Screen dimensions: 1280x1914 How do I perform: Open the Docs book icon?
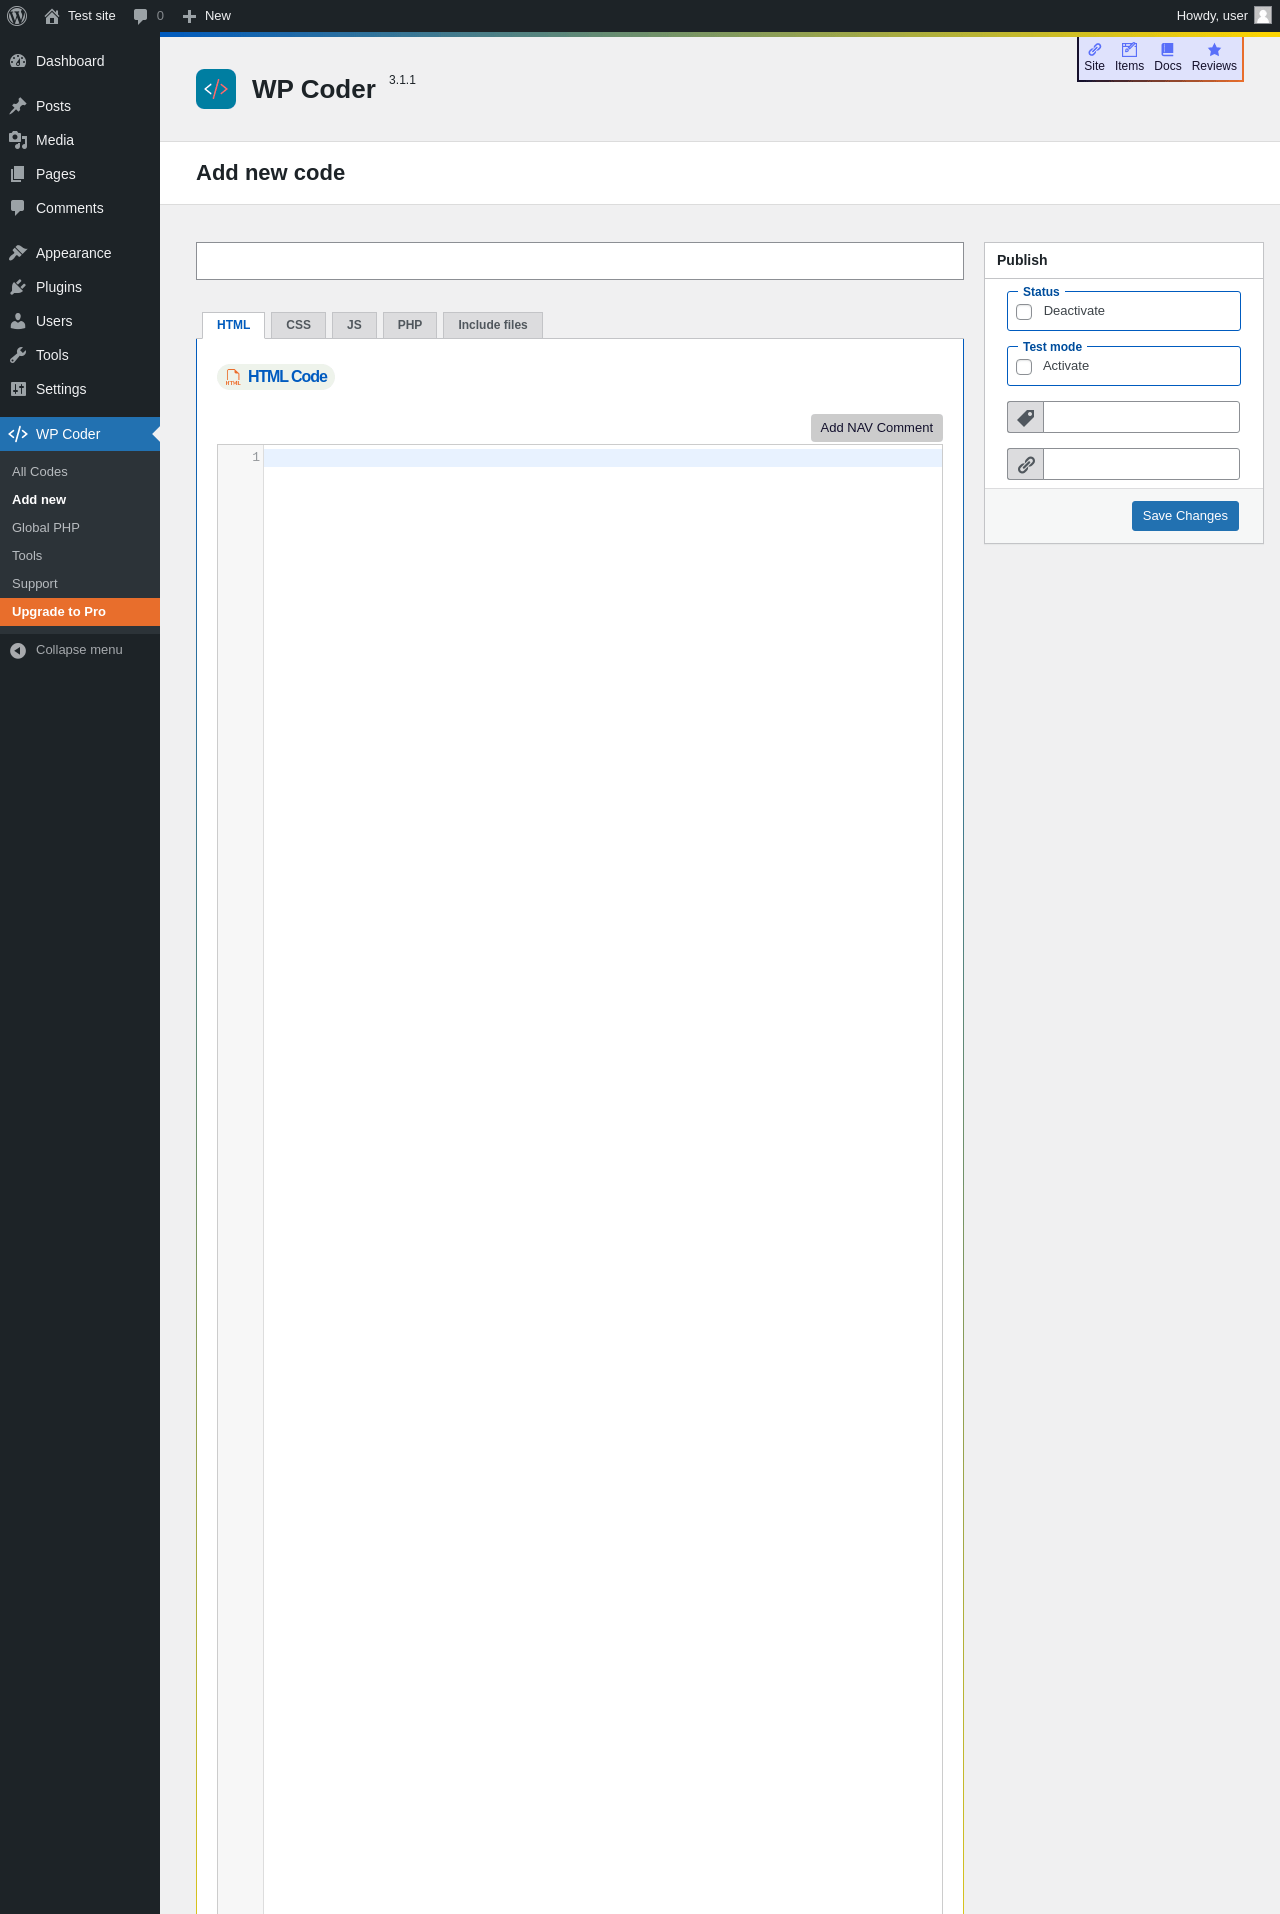(x=1167, y=50)
